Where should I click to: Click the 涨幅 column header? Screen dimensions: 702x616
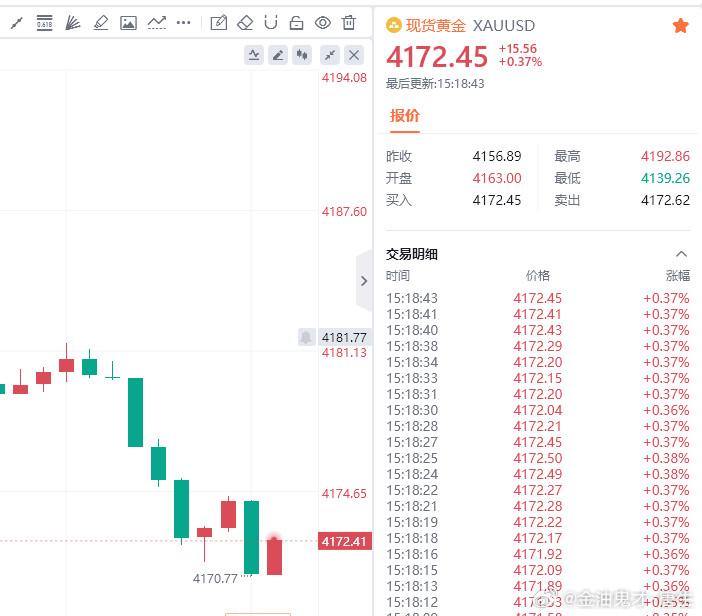(678, 275)
